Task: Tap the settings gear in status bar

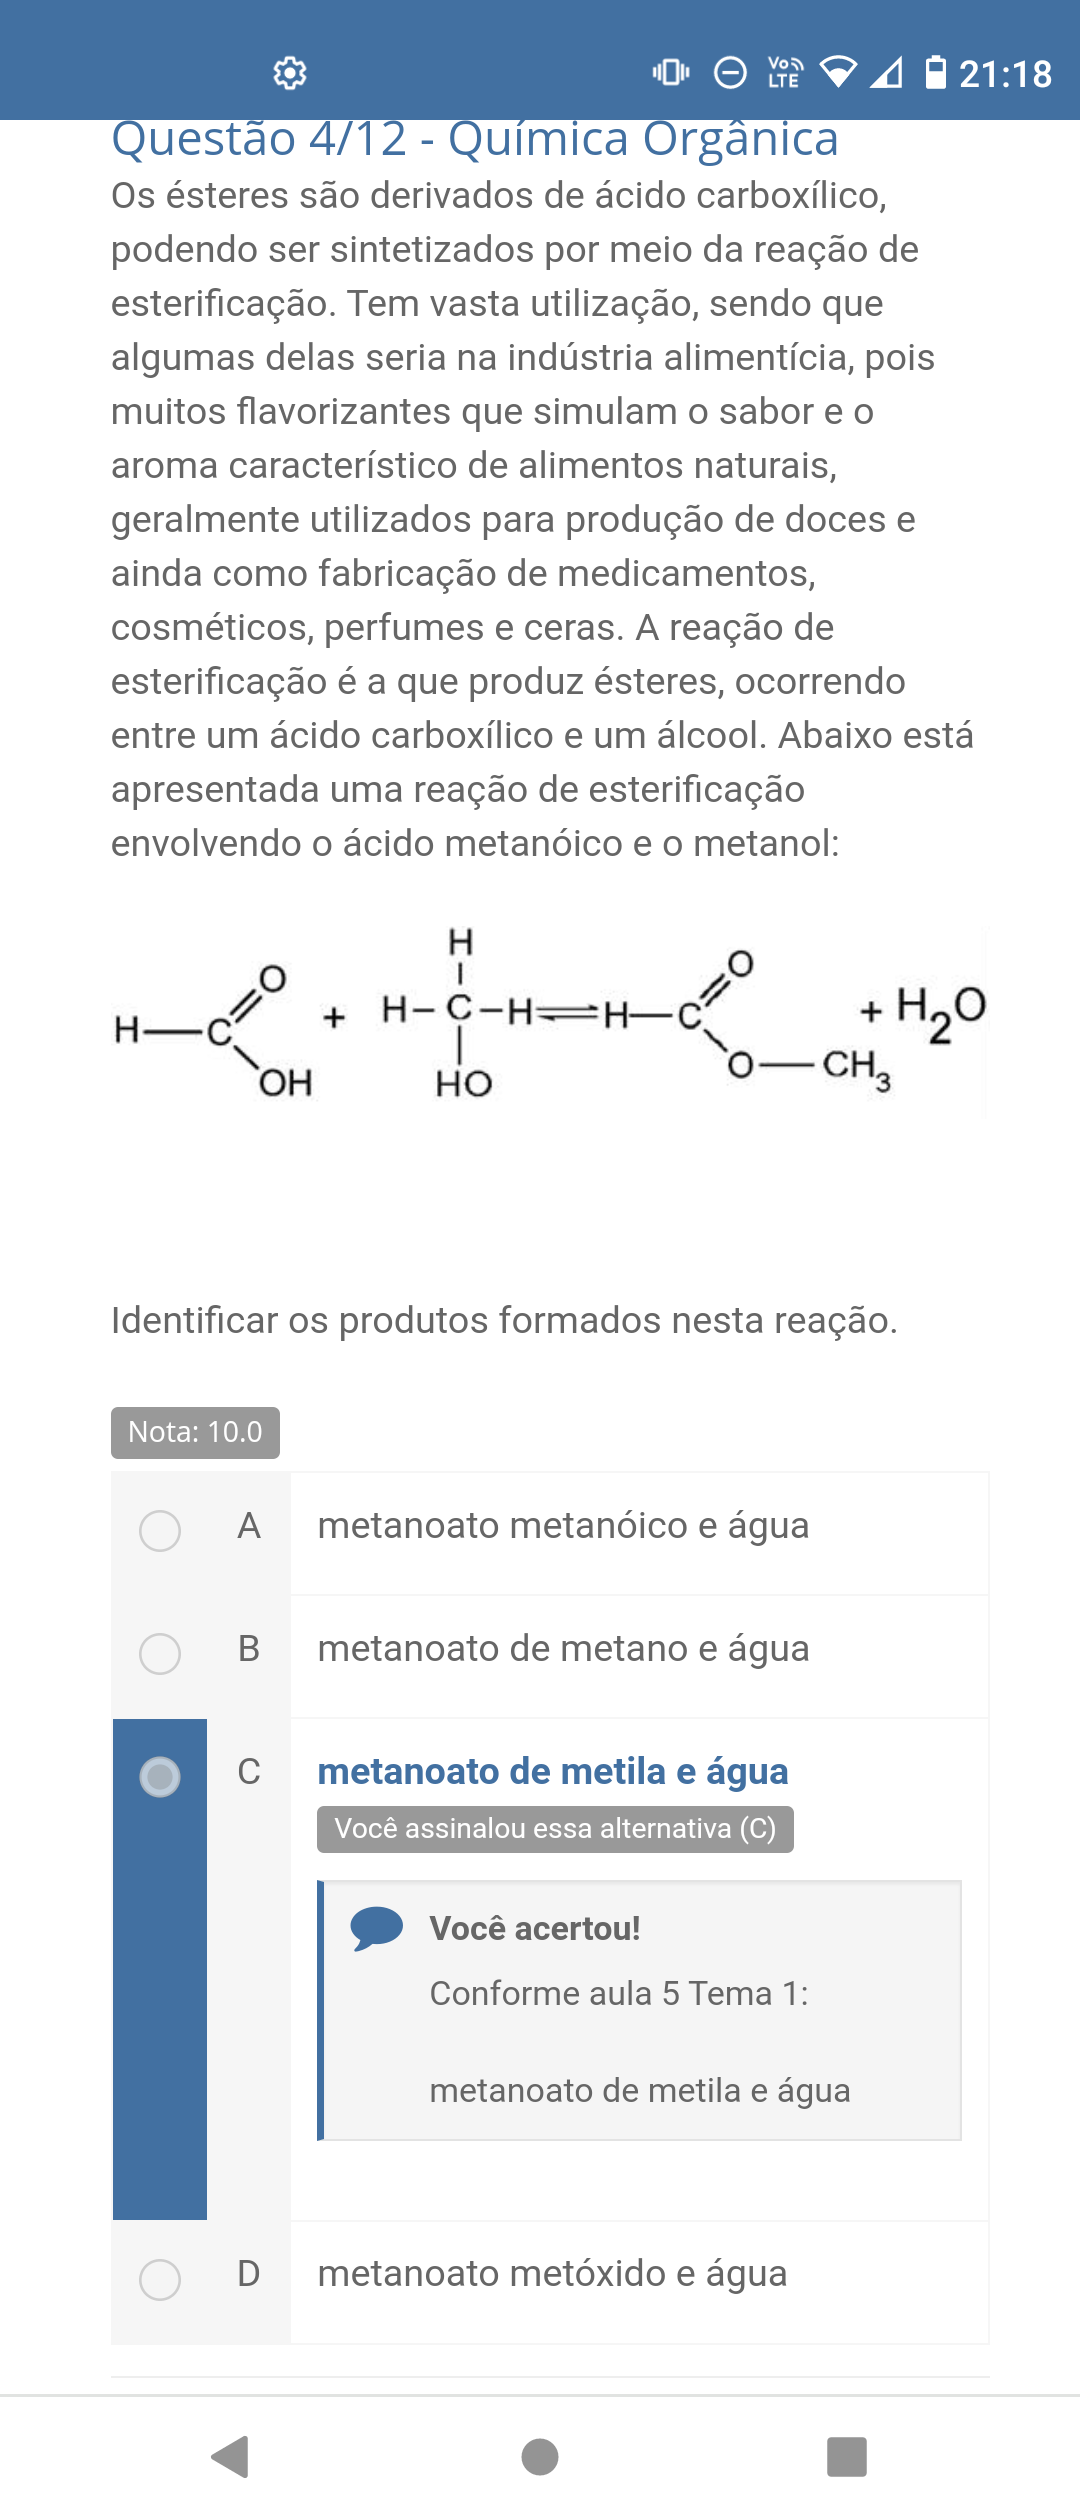Action: click(290, 73)
